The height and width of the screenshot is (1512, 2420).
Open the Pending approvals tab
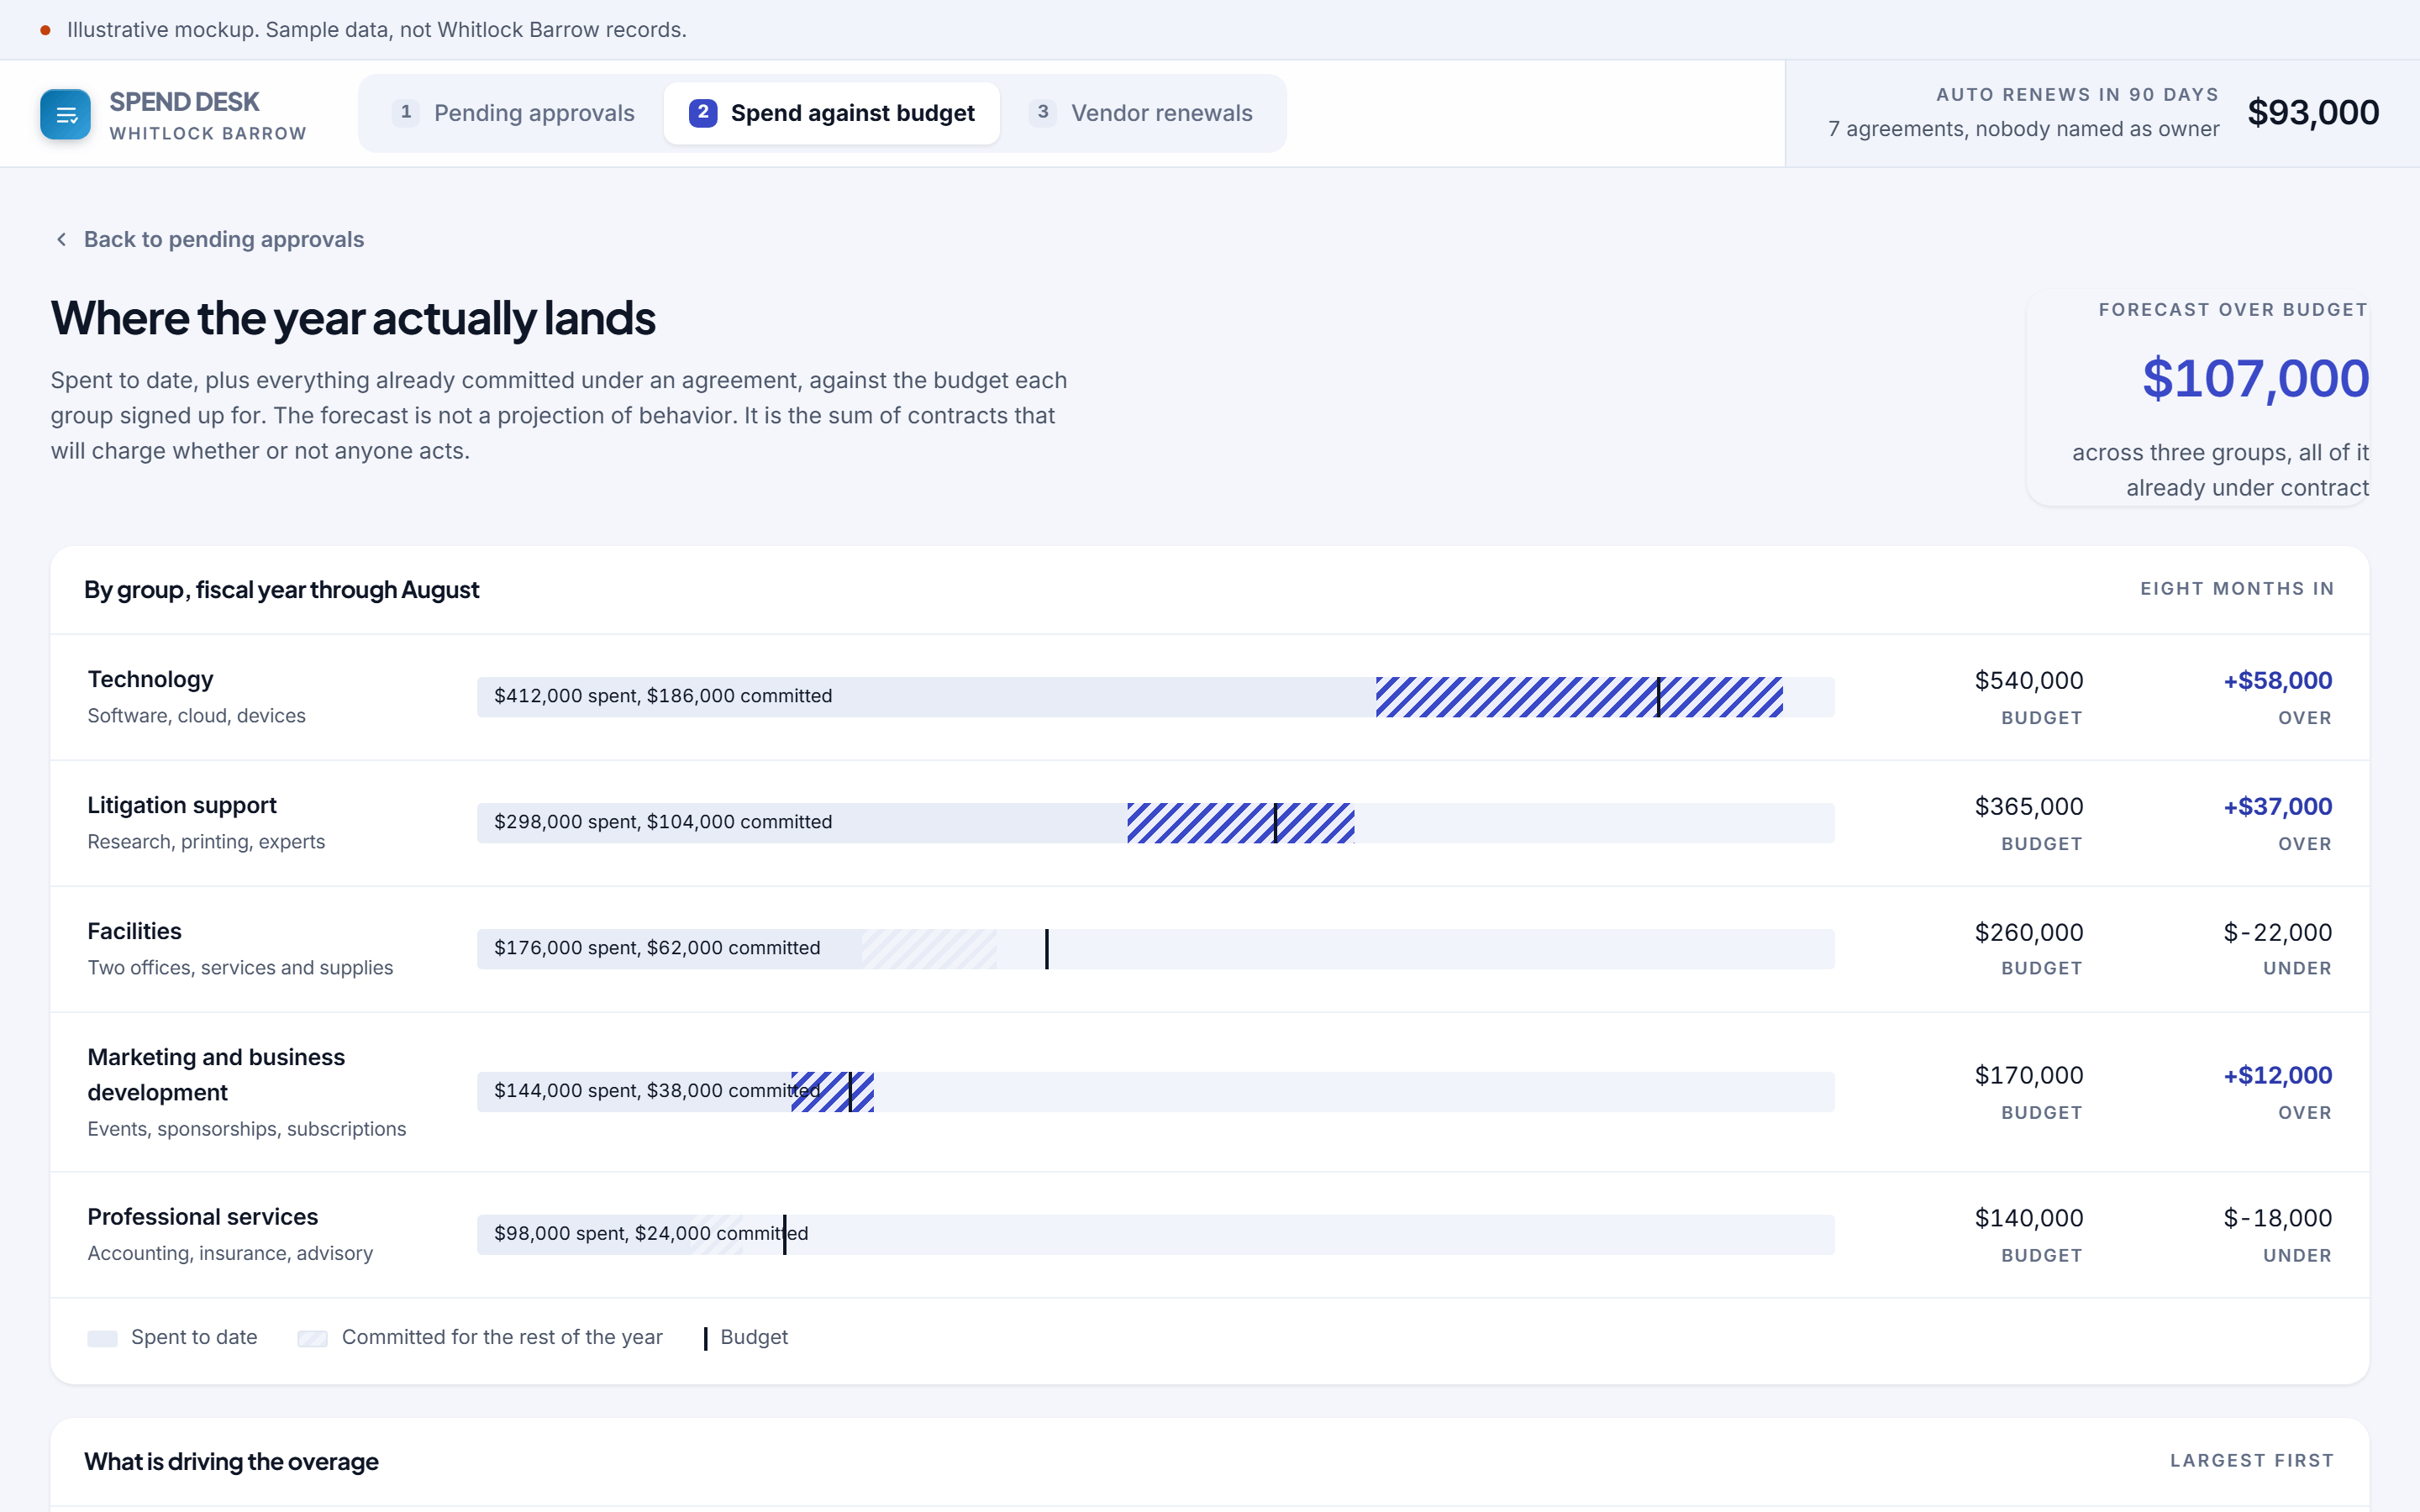(514, 113)
